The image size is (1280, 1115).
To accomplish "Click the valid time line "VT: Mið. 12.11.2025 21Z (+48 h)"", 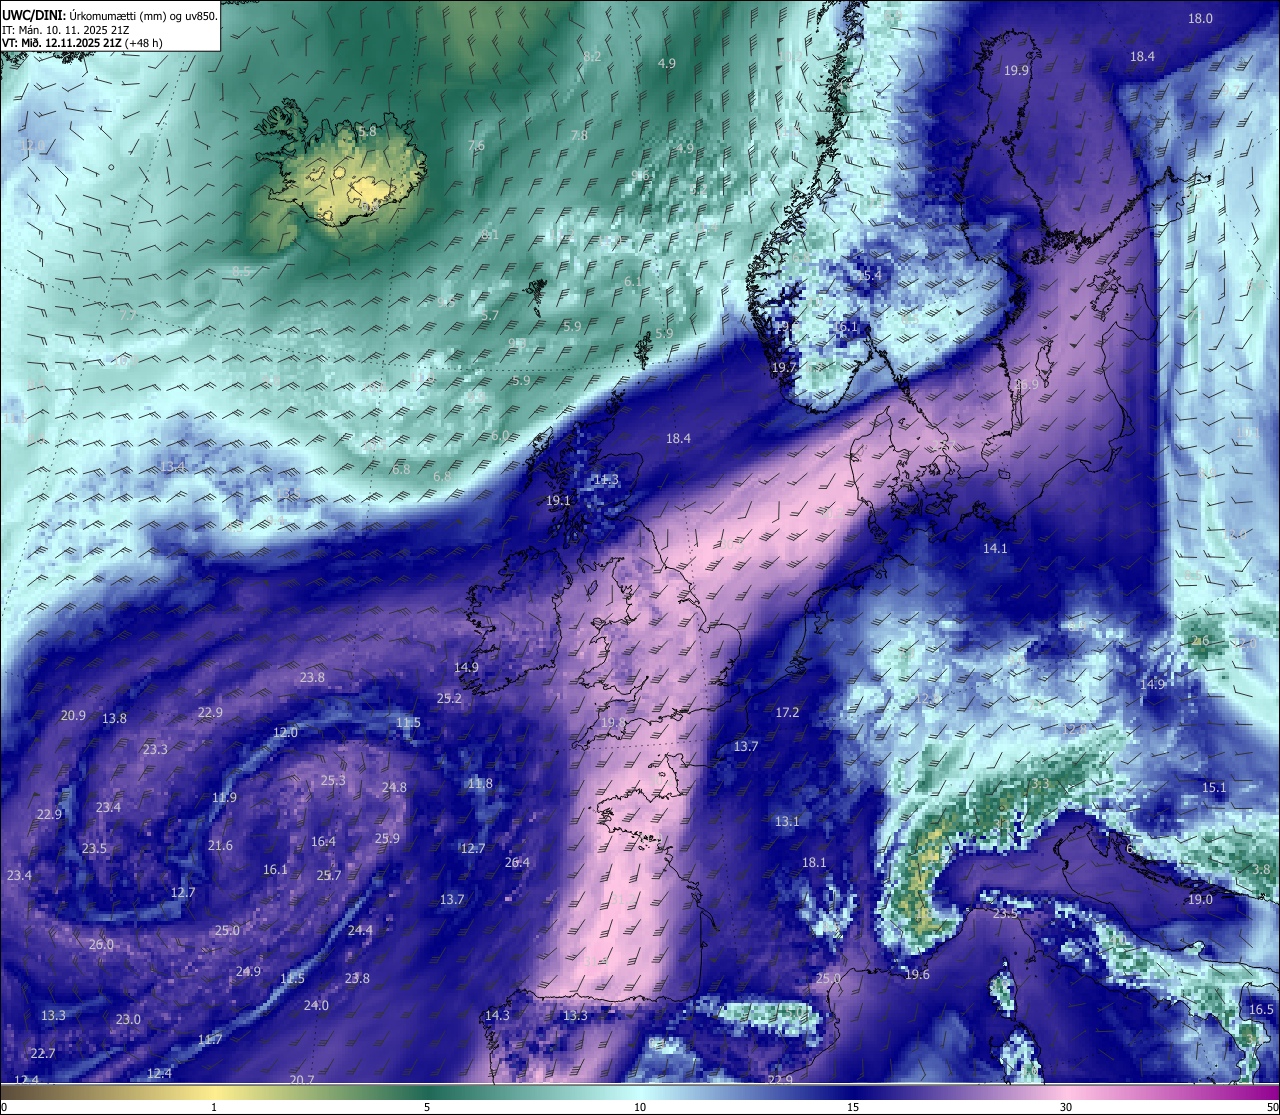I will [x=82, y=43].
